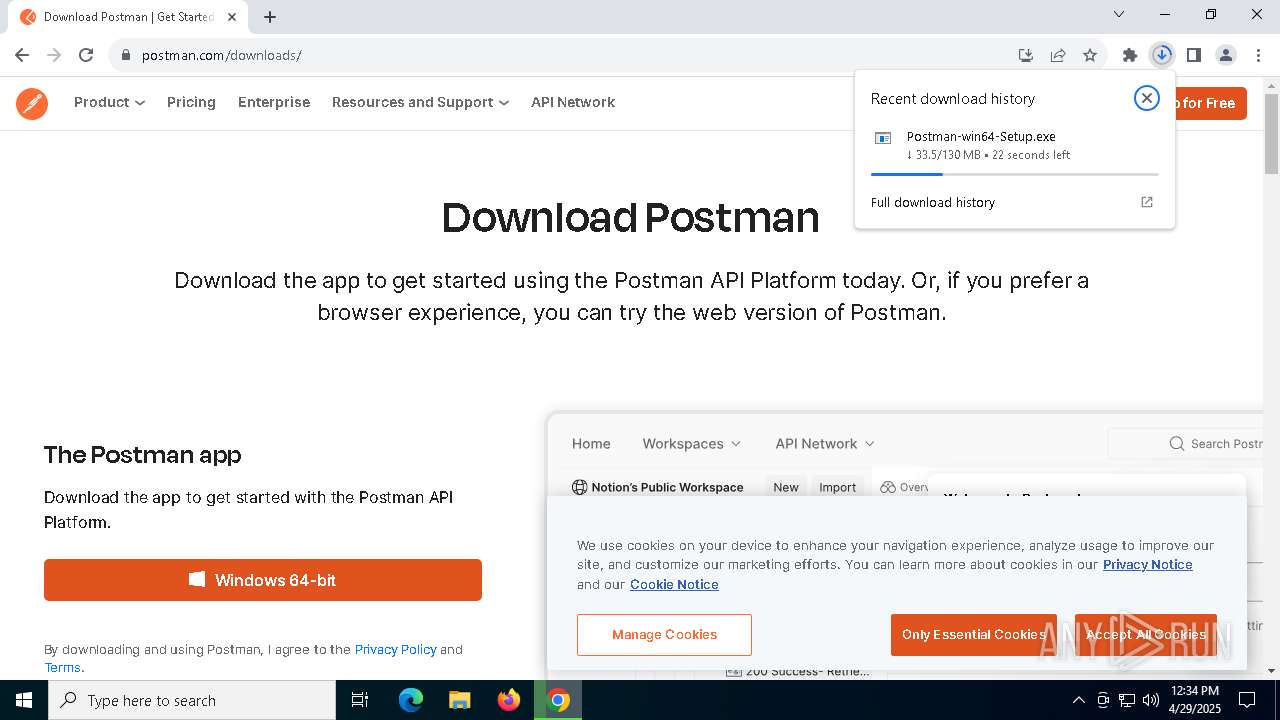Open the Privacy Notice link in cookie banner
Screen dimensions: 1280x720
point(1147,564)
